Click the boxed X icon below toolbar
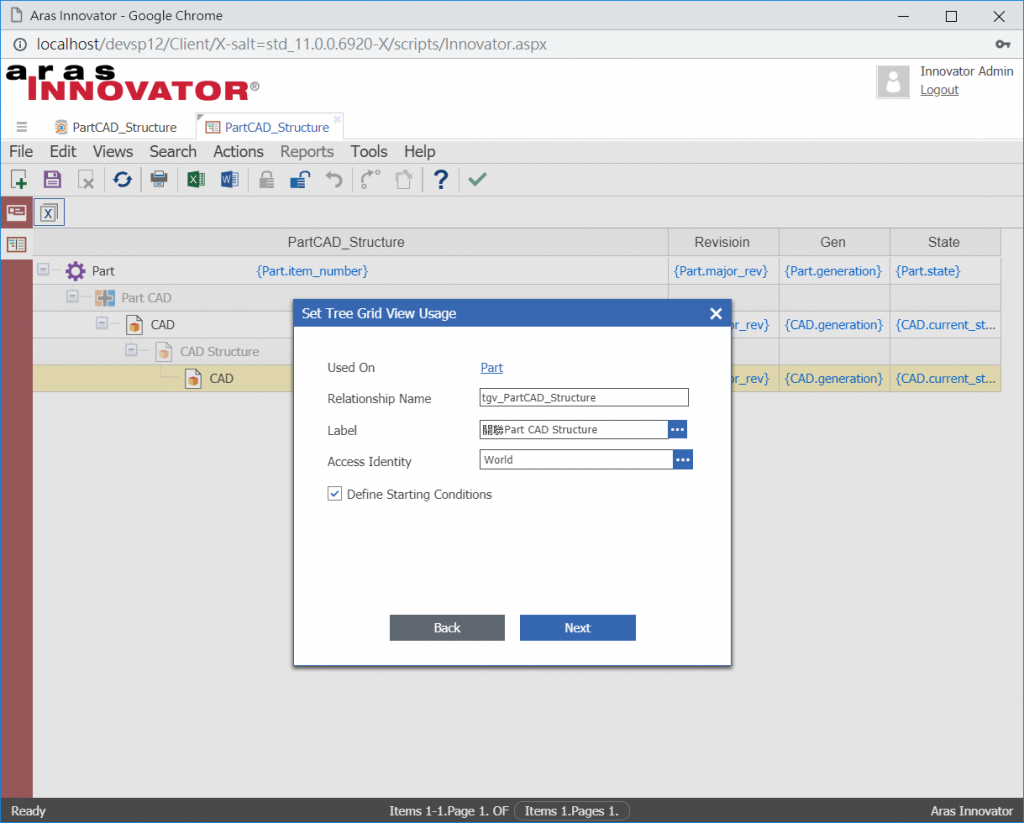 (x=49, y=212)
